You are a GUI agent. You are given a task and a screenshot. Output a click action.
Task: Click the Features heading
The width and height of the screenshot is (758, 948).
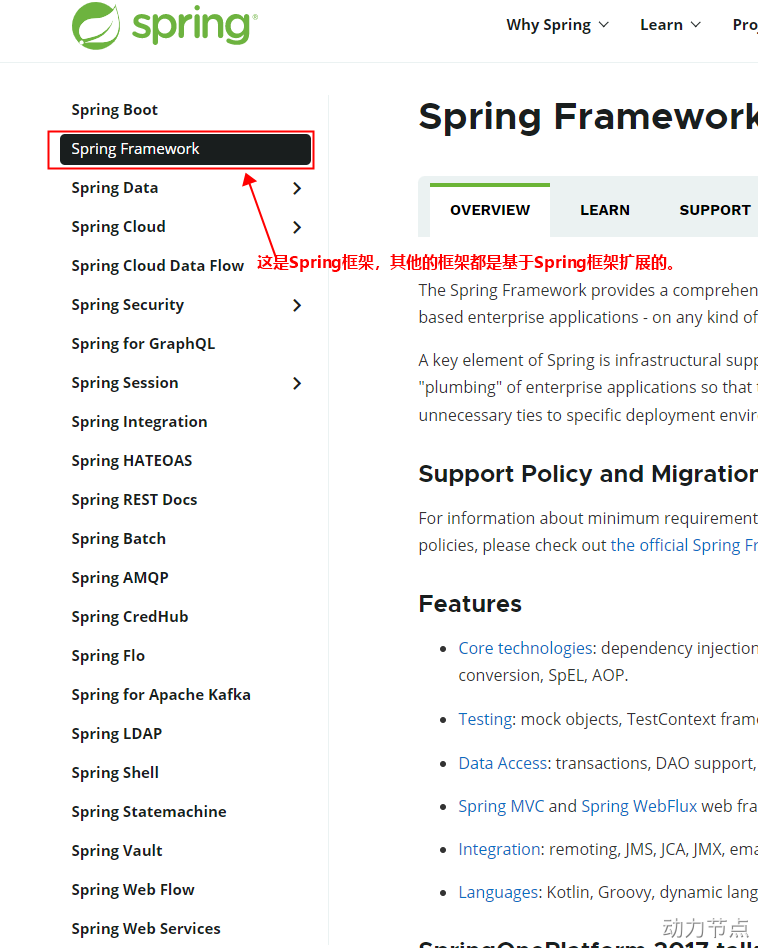470,604
